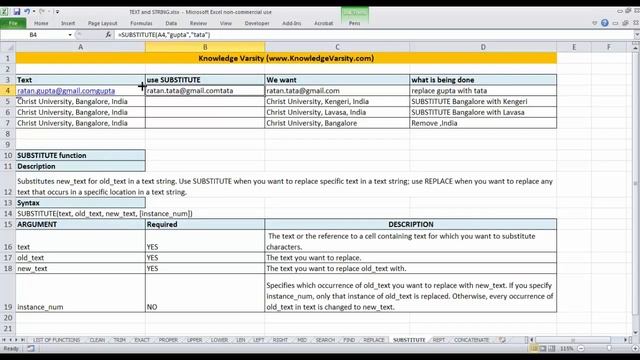
Task: Open the Add-Ins ribbon tab
Action: [291, 23]
